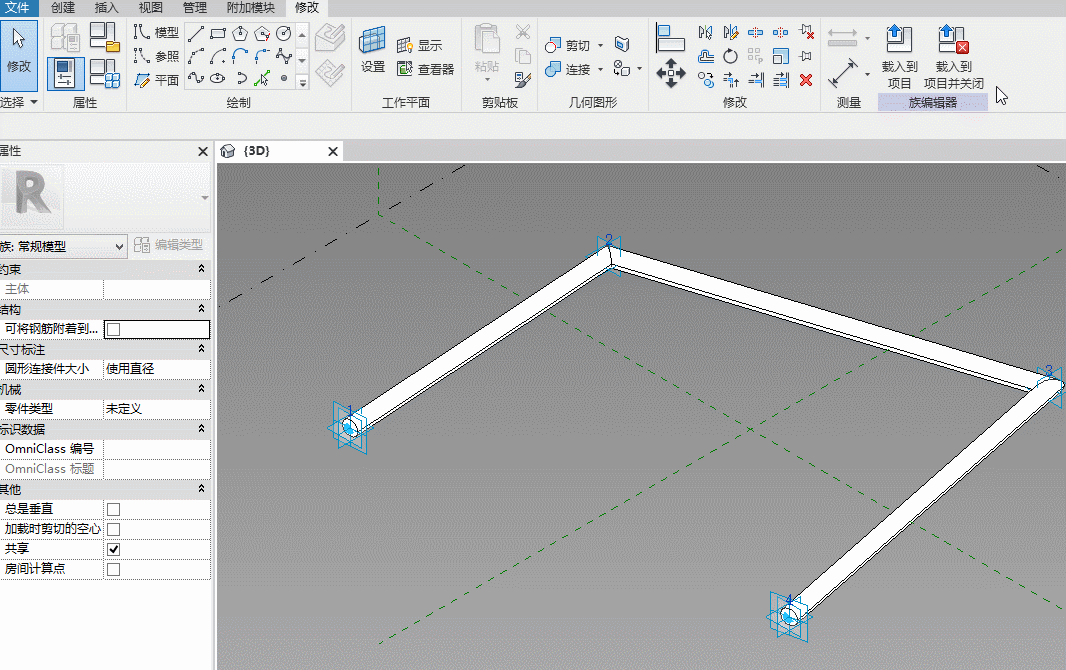Tick the 房间计算点 checkbox
This screenshot has height=670, width=1066.
114,569
